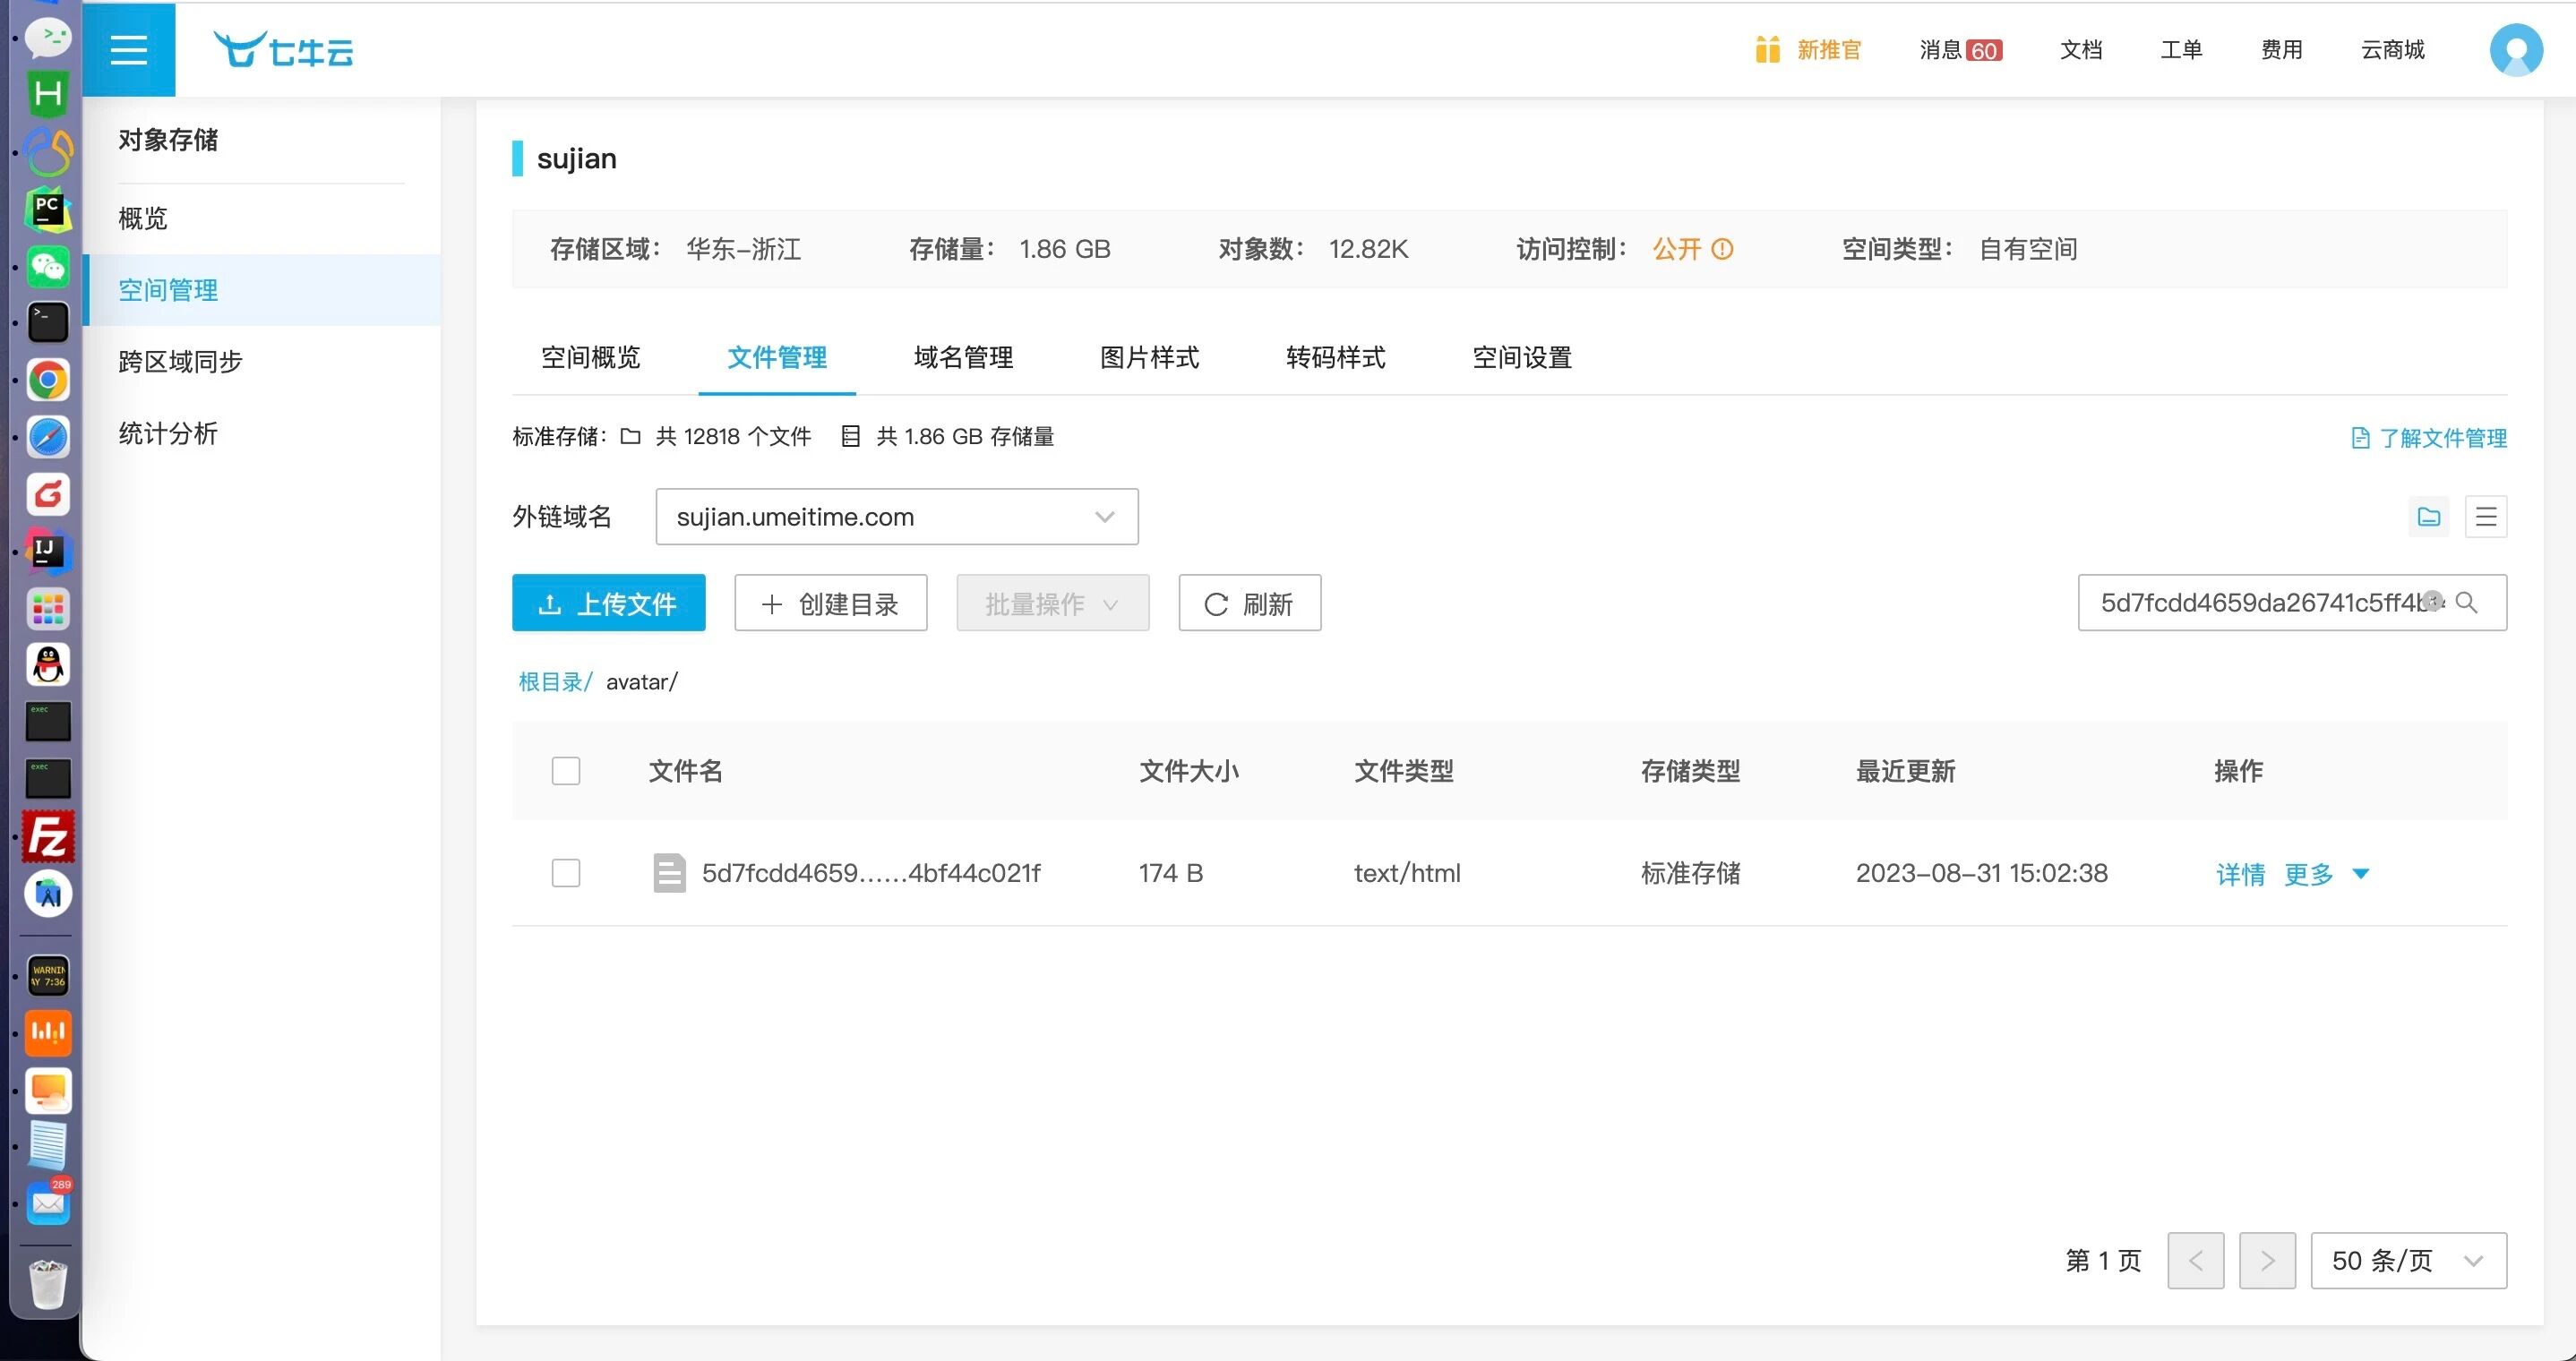
Task: Expand the 更多 actions dropdown arrow
Action: coord(2361,874)
